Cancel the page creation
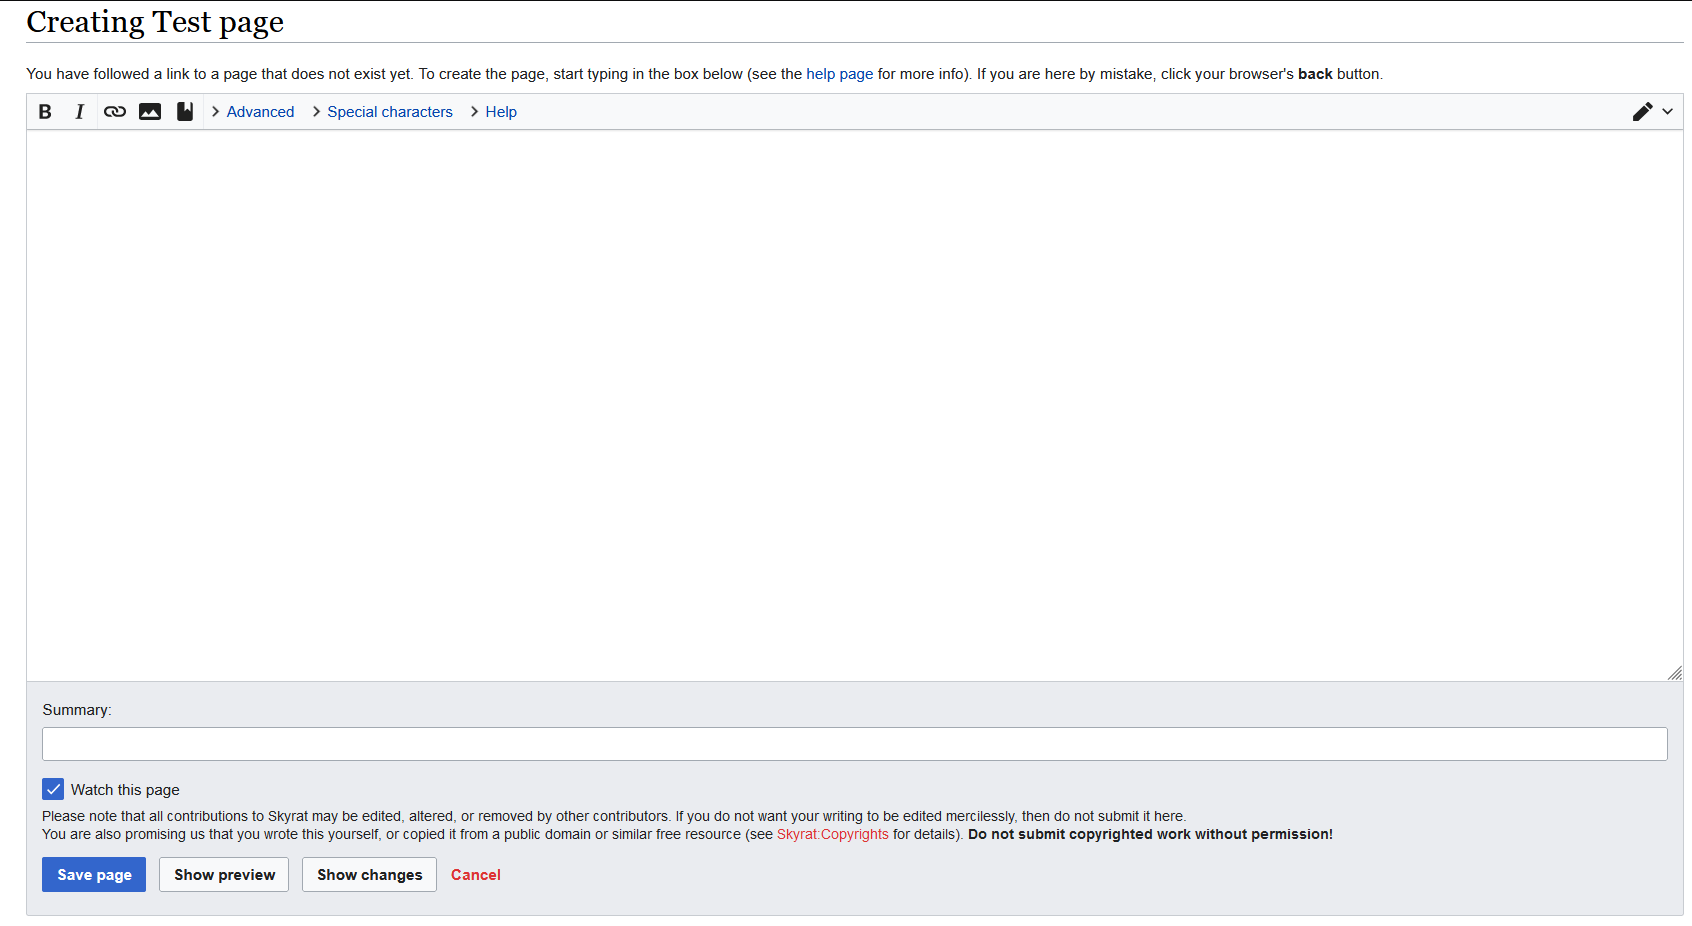This screenshot has width=1692, height=926. [475, 875]
